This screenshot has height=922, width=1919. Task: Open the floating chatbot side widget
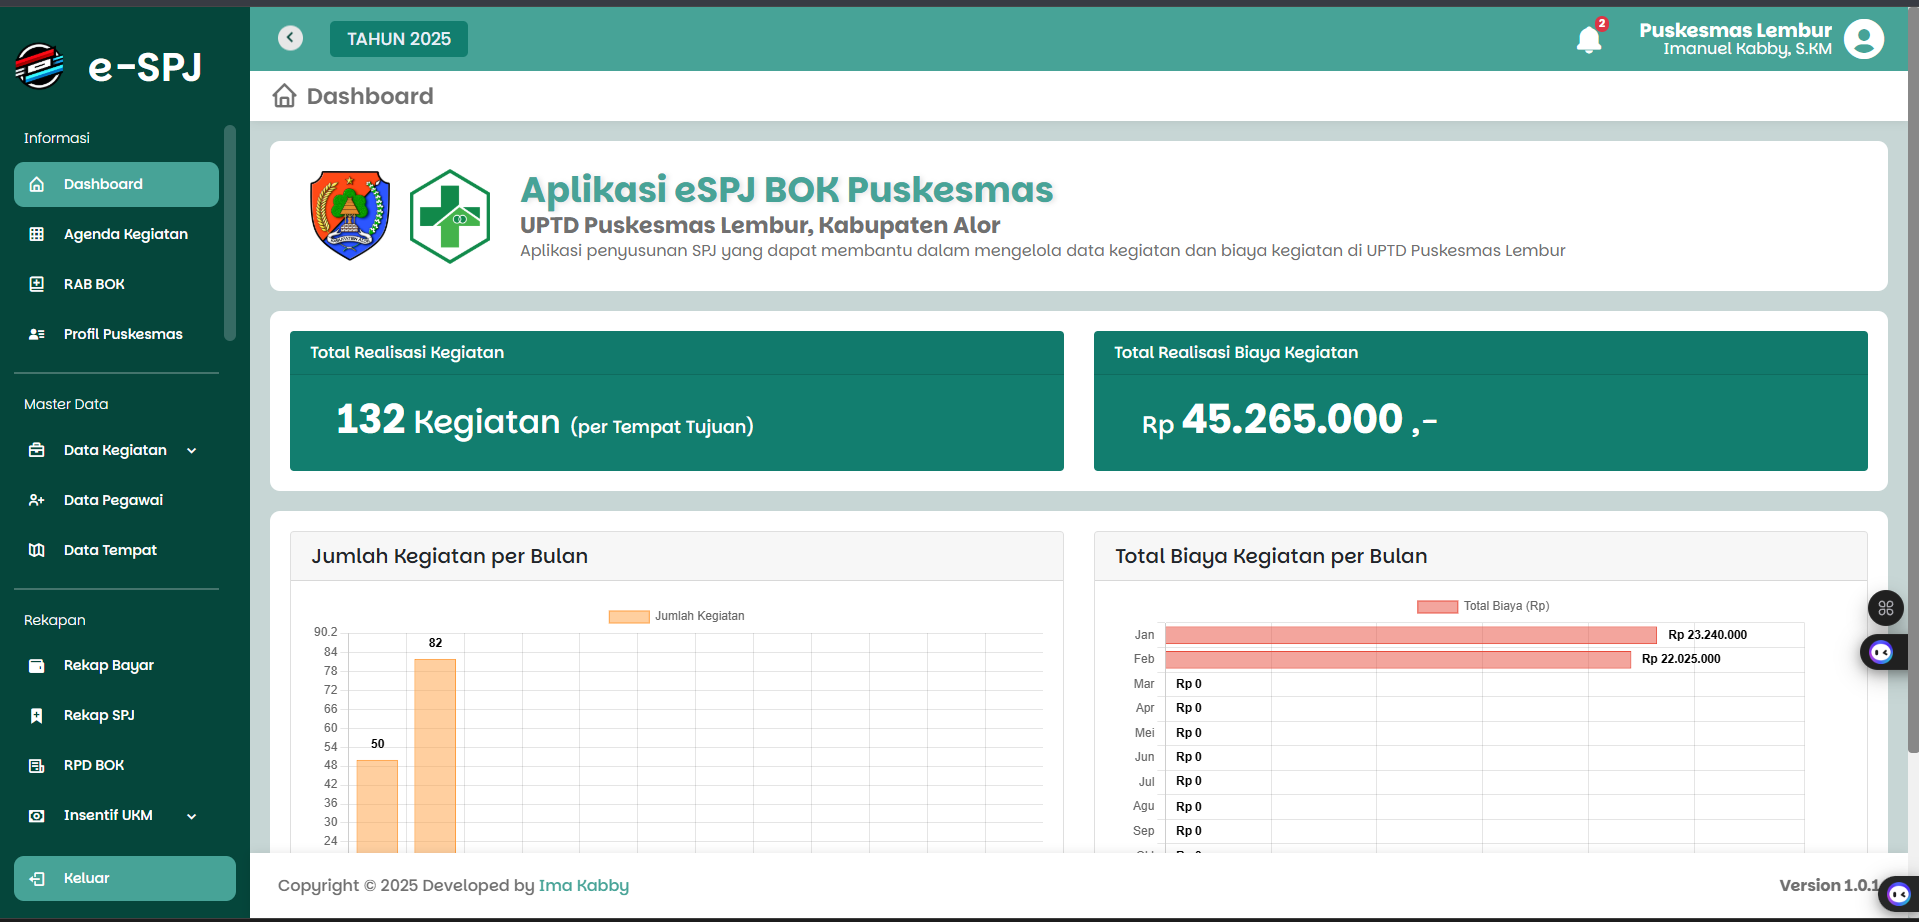click(x=1882, y=652)
